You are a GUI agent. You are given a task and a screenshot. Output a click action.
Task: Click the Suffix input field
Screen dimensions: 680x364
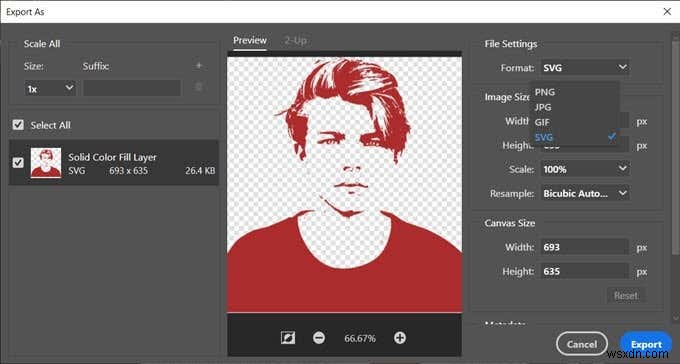[132, 88]
